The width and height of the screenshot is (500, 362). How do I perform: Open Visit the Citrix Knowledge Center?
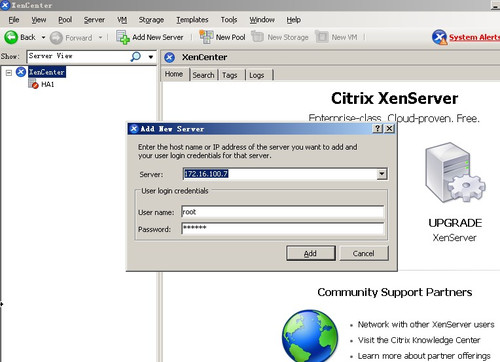click(x=419, y=340)
